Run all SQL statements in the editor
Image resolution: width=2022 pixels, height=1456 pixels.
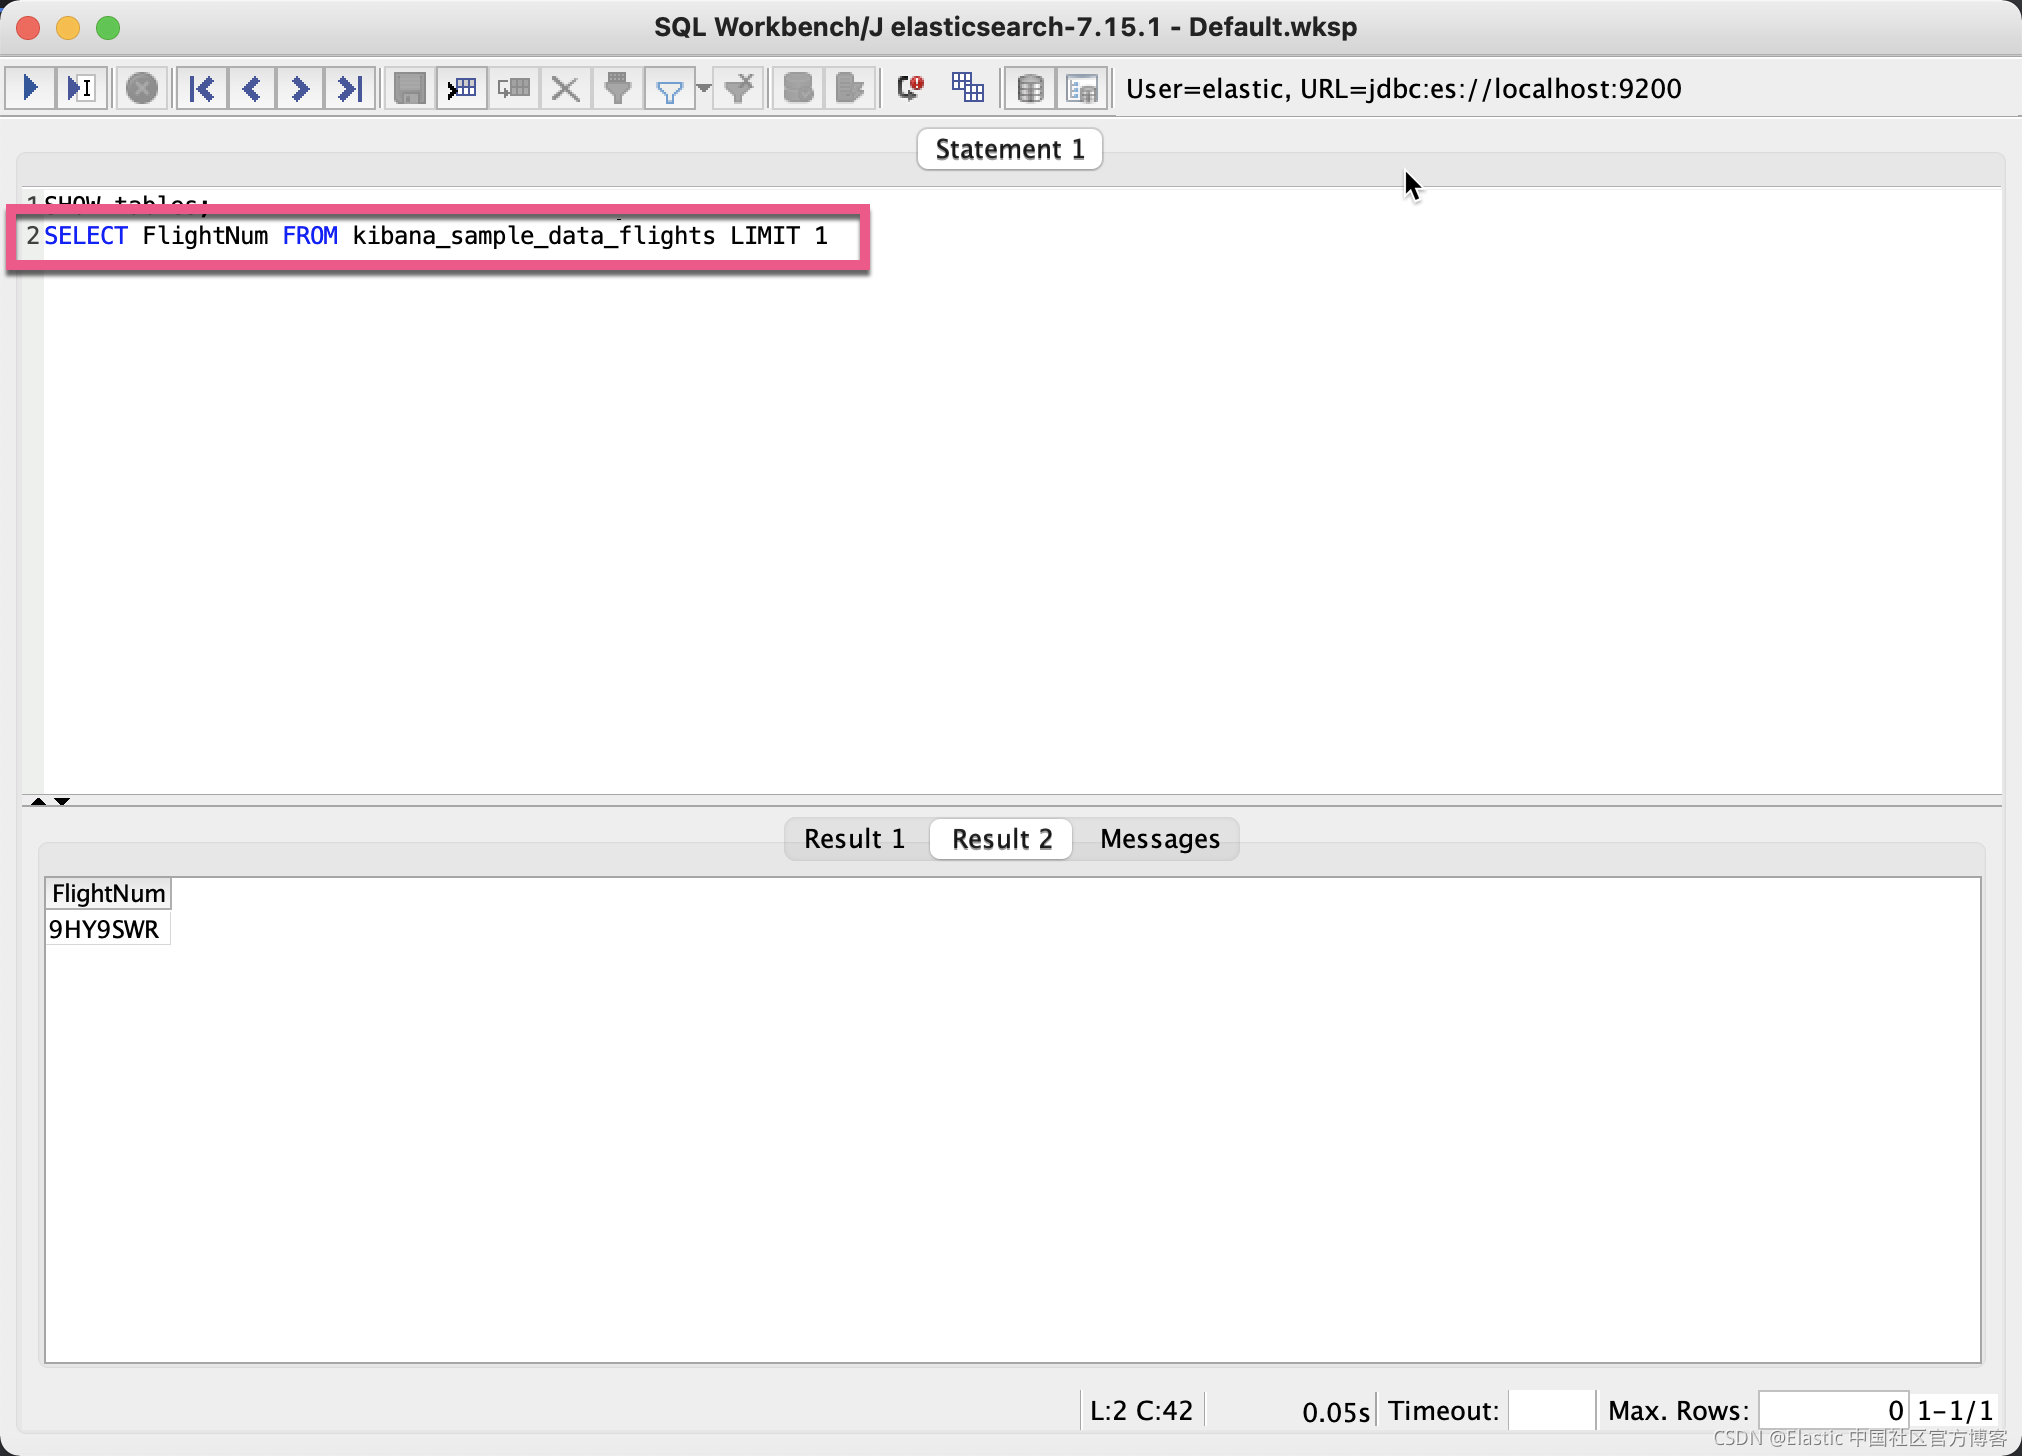click(x=29, y=88)
